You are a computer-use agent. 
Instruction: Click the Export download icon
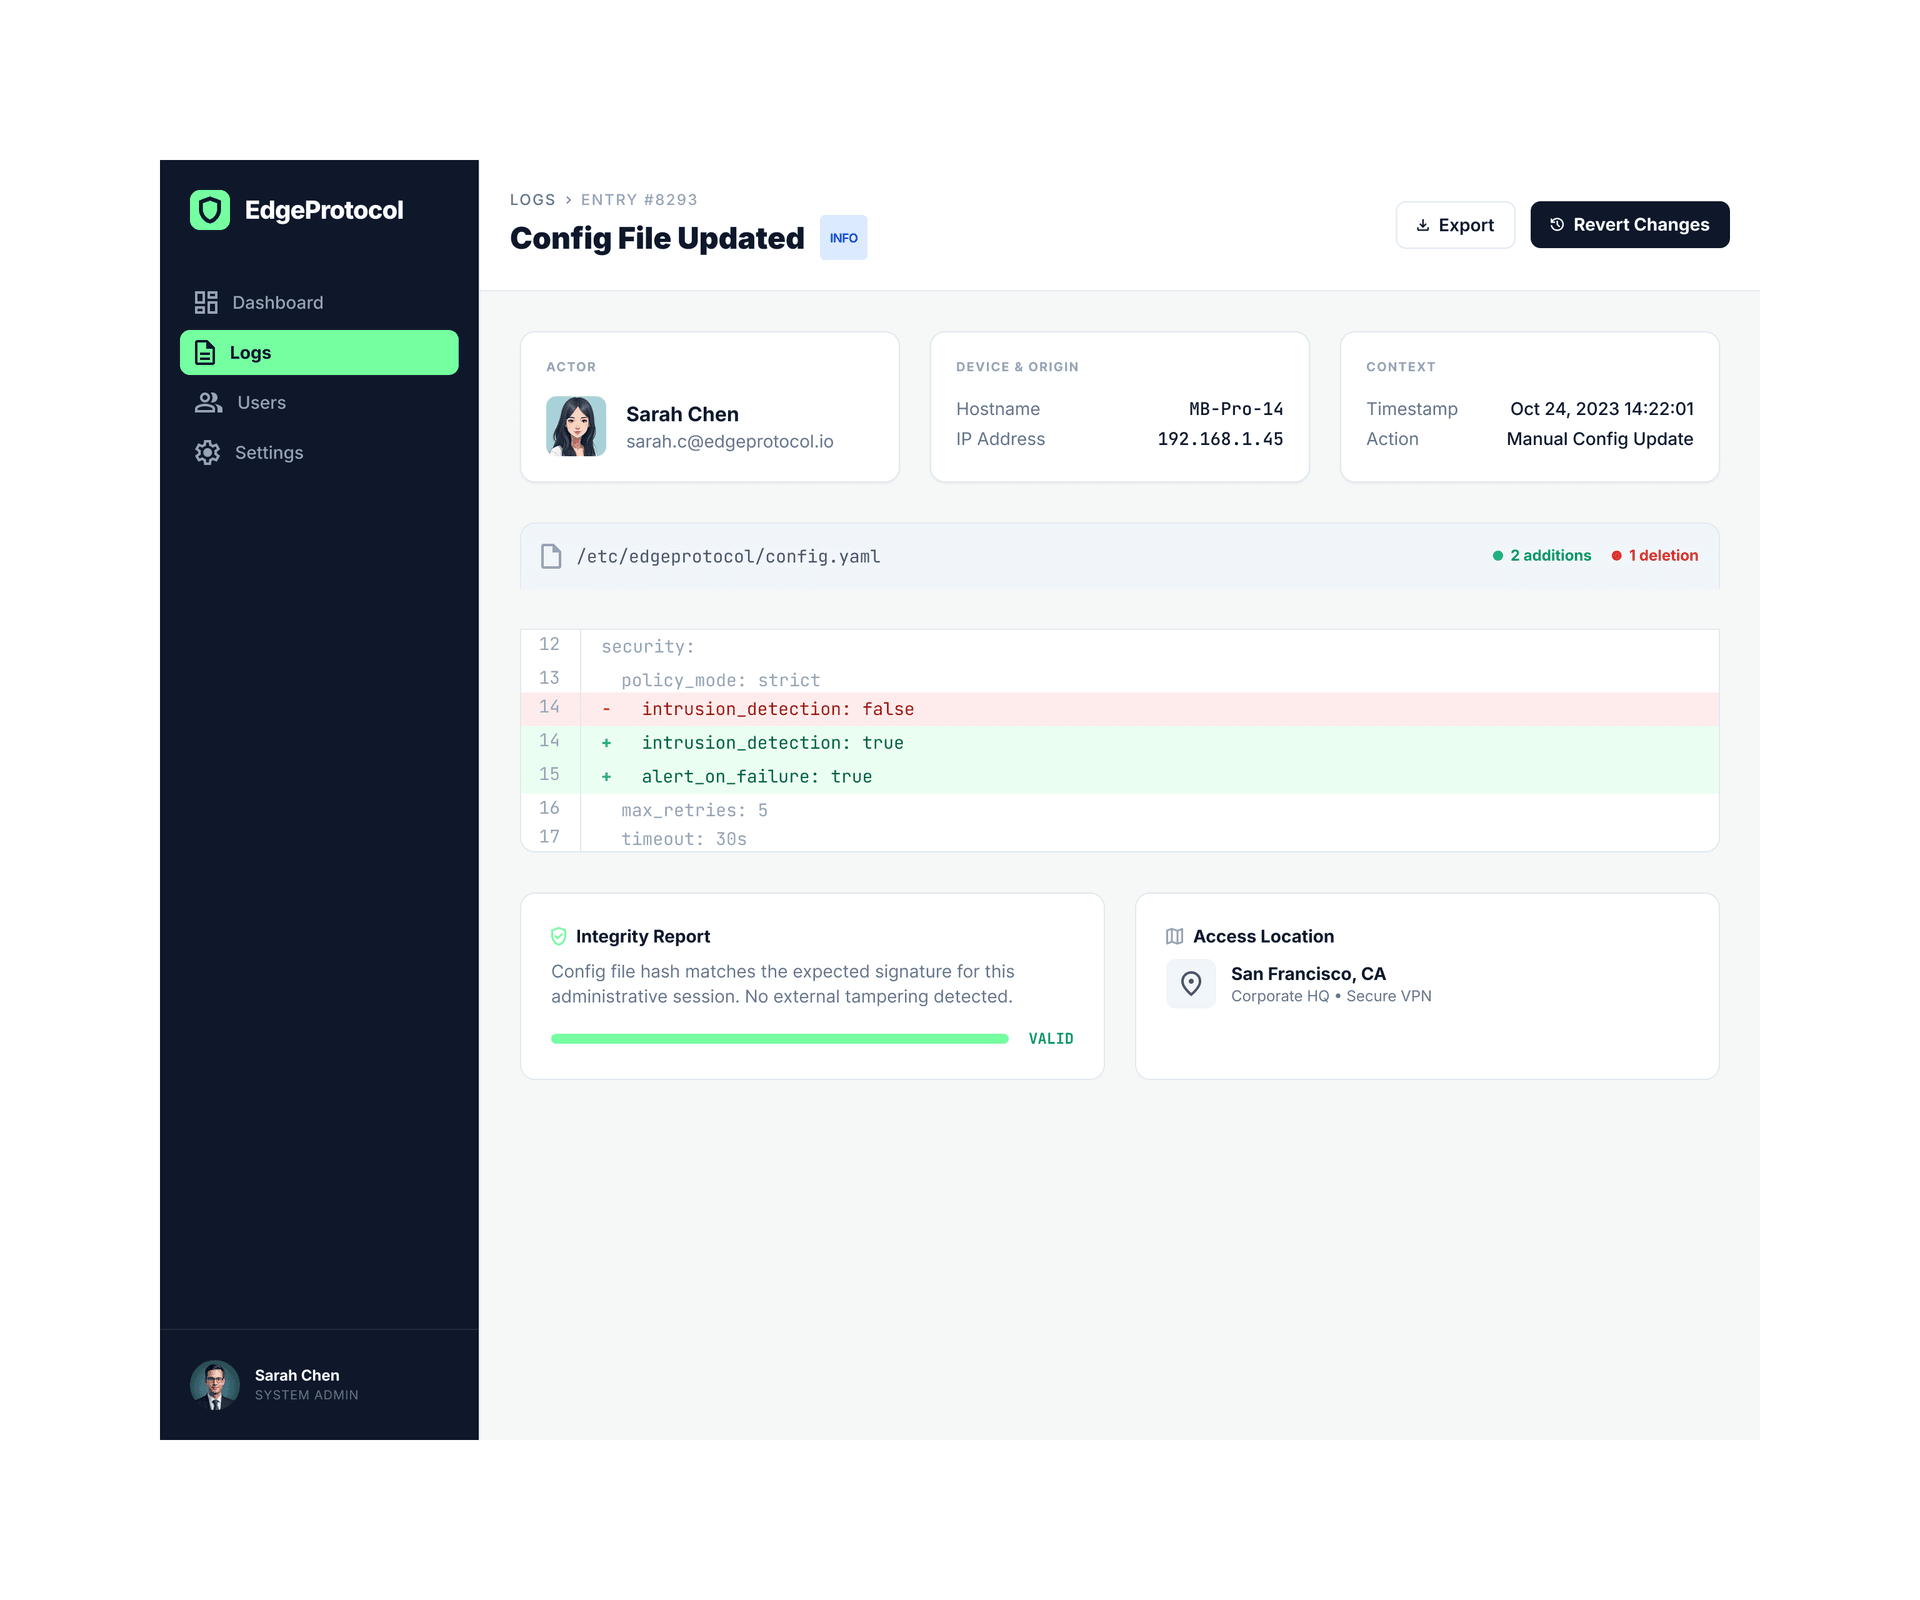click(x=1423, y=225)
